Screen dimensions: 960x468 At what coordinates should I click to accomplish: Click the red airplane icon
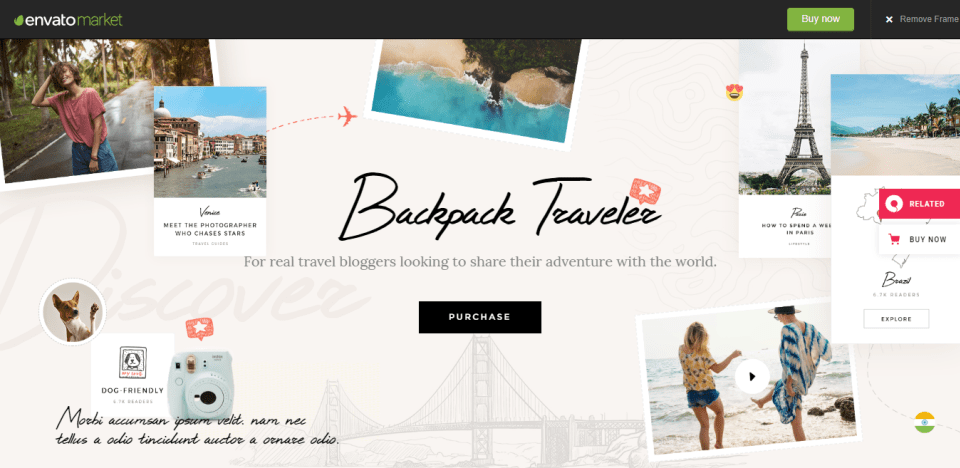click(x=347, y=116)
